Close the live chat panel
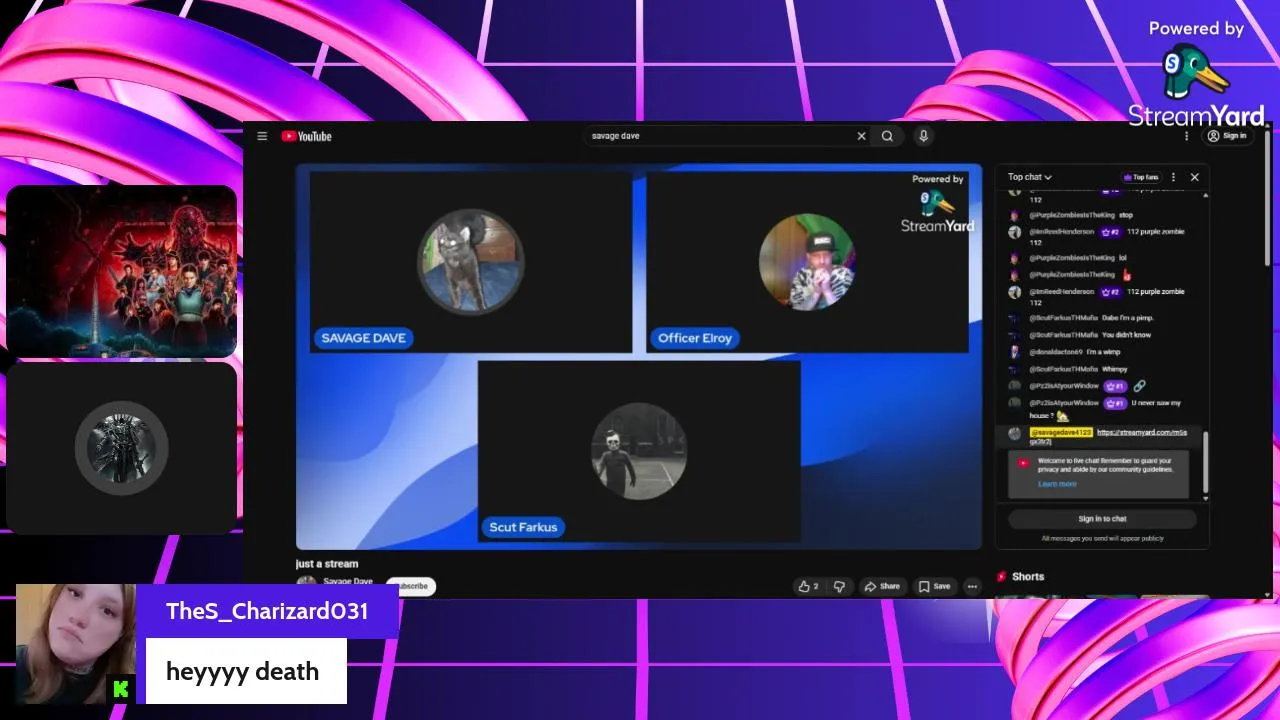The width and height of the screenshot is (1280, 720). [x=1194, y=177]
